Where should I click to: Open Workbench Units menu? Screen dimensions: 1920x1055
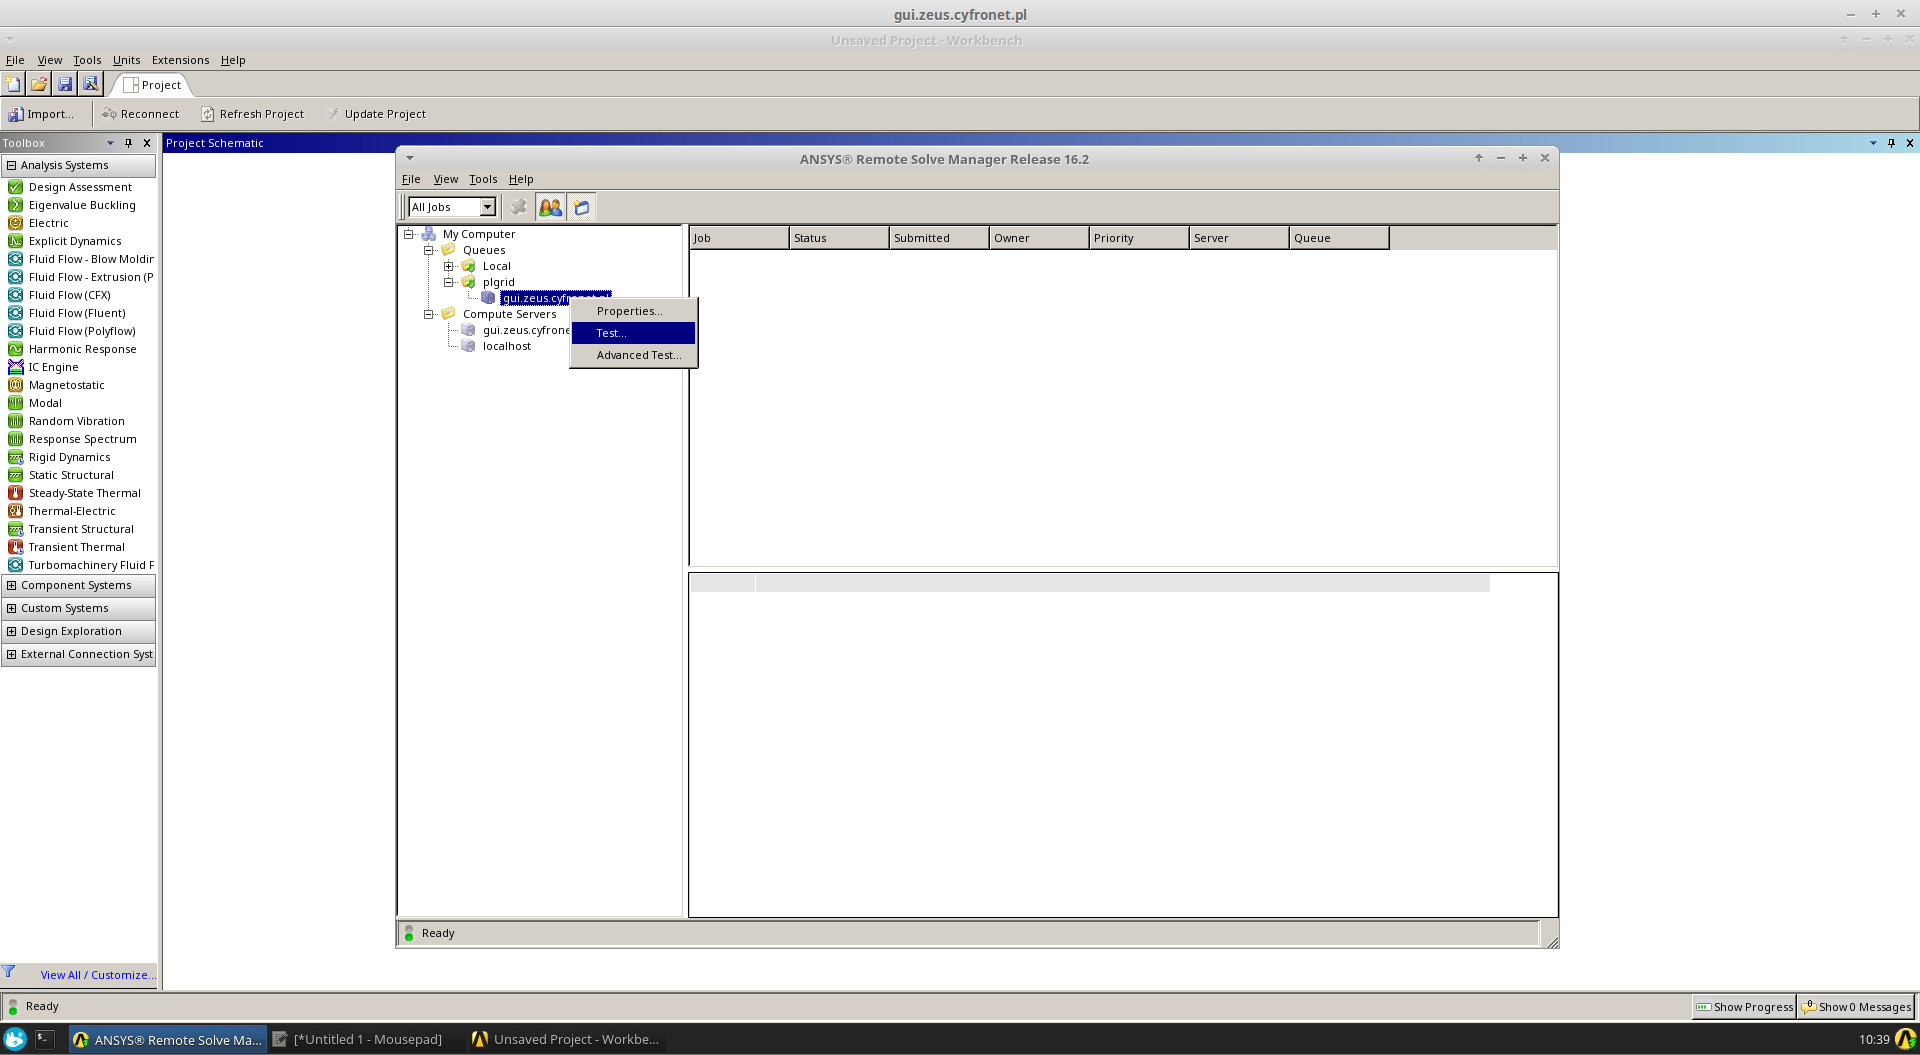click(x=126, y=60)
